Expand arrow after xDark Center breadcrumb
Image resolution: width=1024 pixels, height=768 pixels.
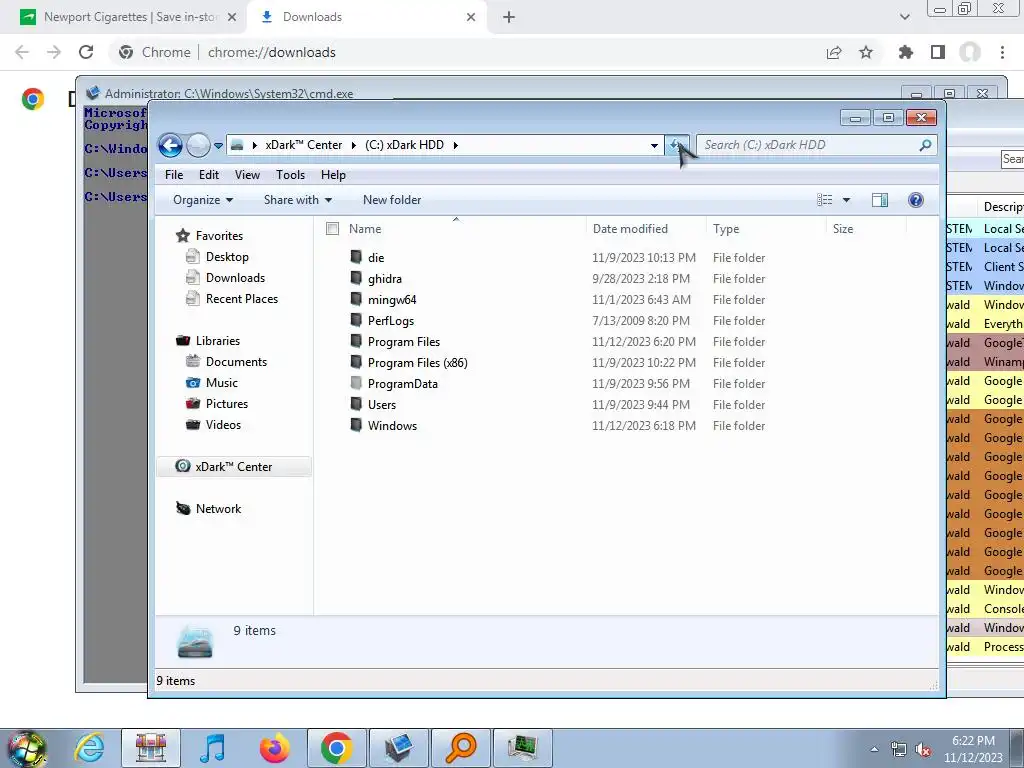click(353, 145)
